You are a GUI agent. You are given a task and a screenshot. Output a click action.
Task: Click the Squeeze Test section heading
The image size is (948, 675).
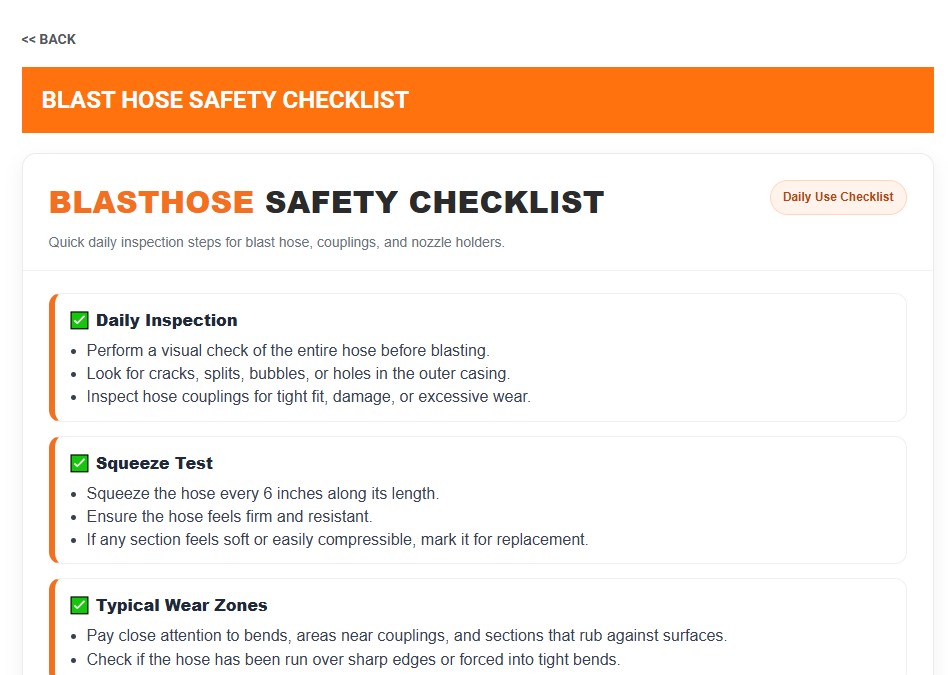click(155, 463)
